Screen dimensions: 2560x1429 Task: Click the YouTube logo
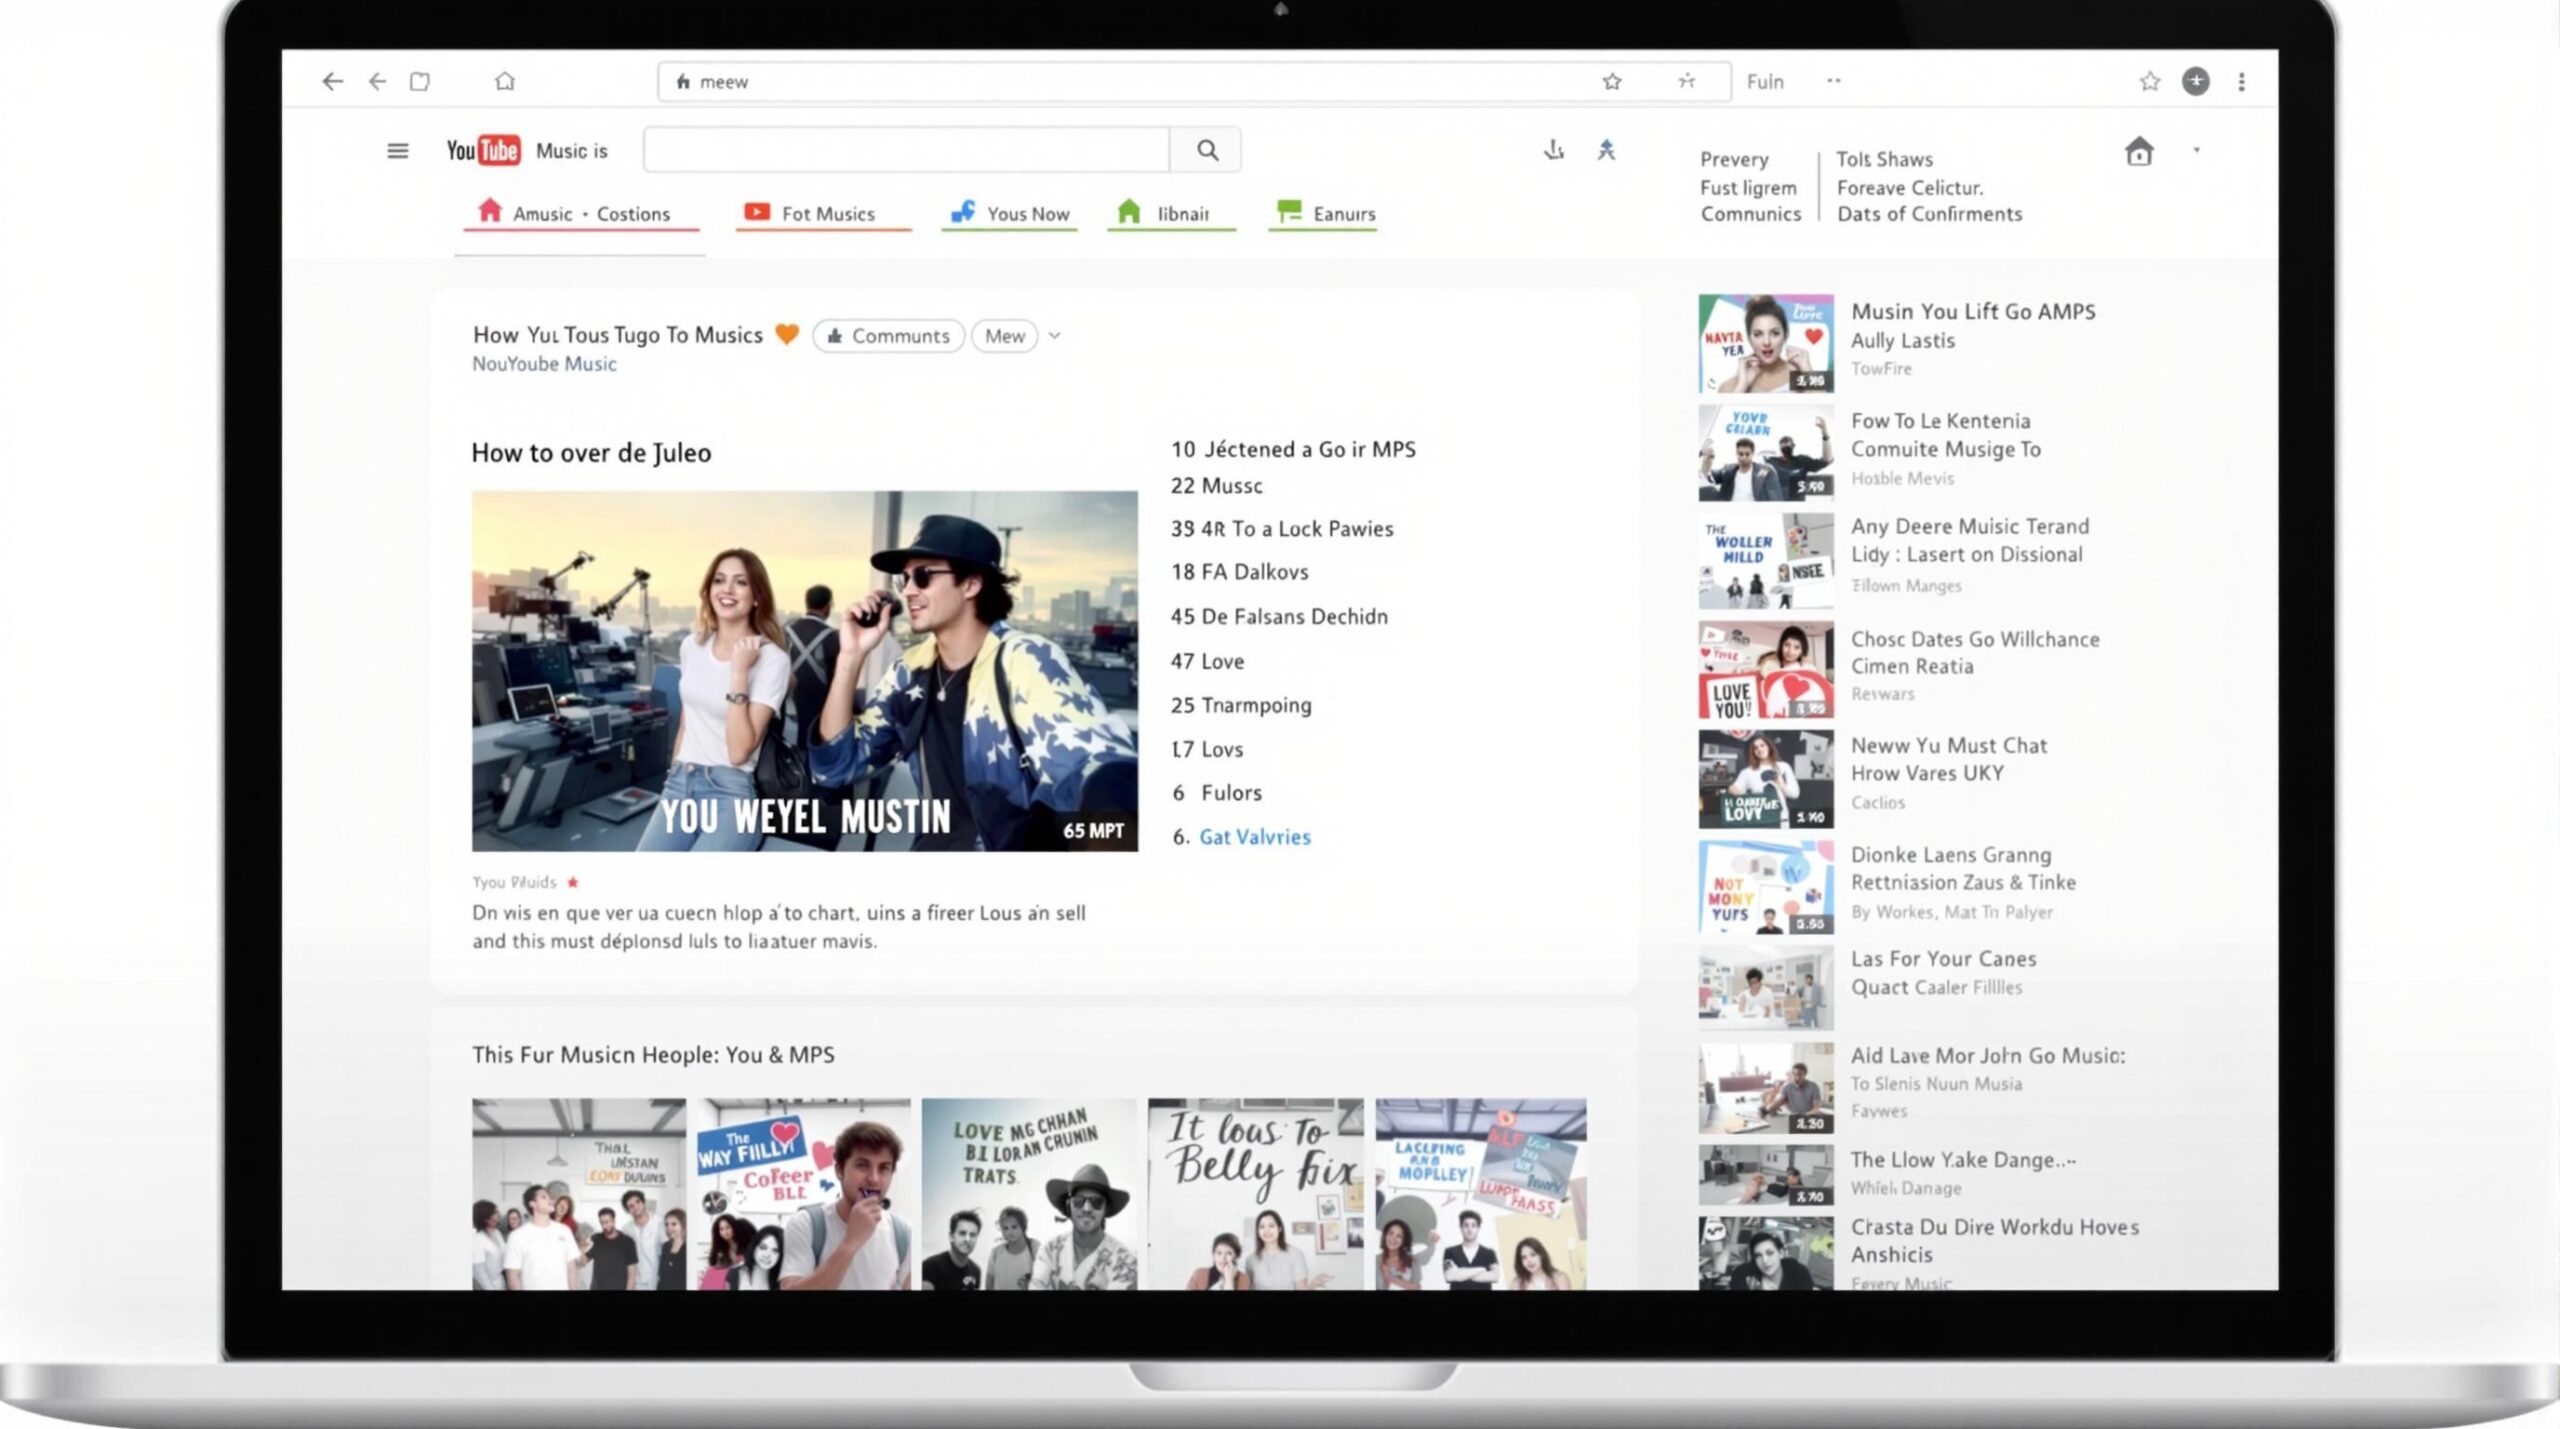(x=483, y=150)
